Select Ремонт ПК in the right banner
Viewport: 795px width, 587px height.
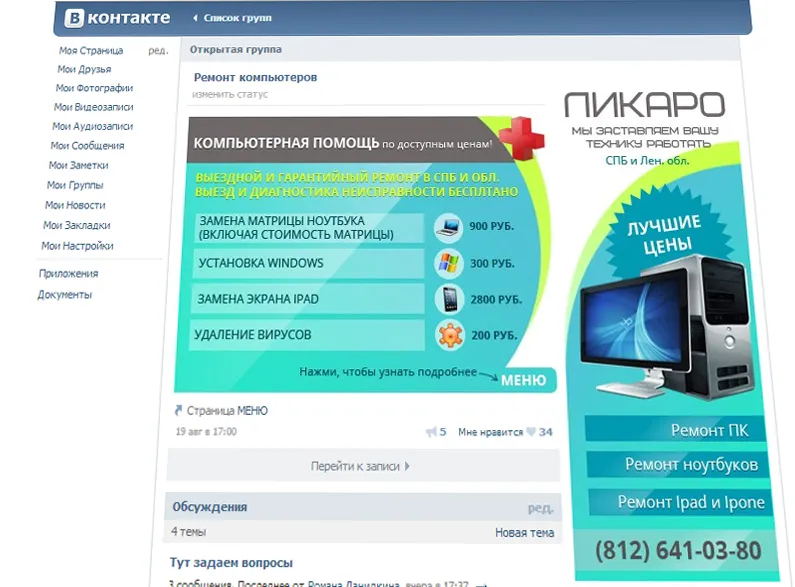coord(675,430)
